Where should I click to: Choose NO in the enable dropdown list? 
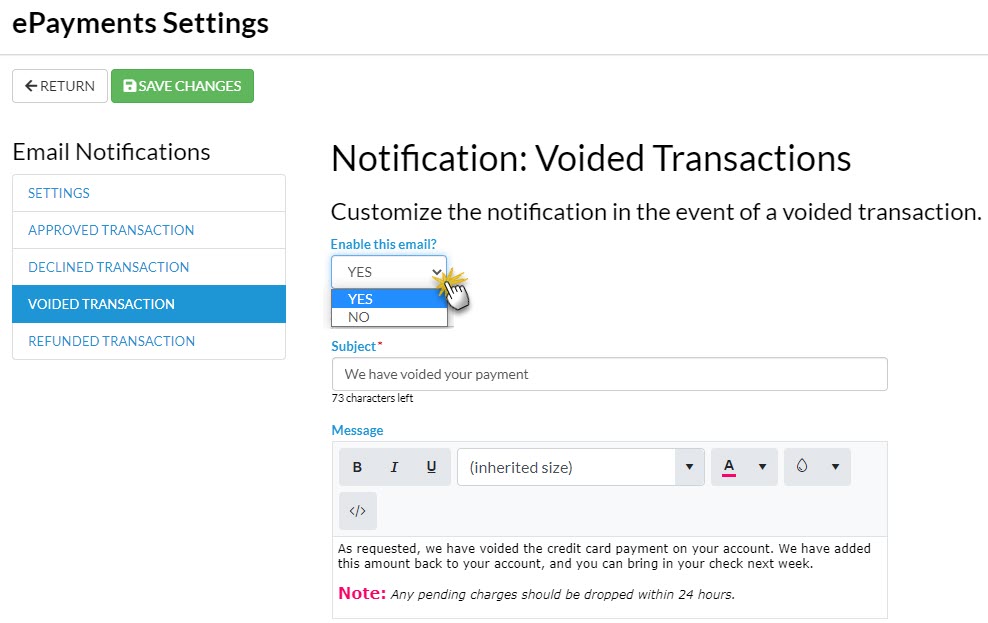[389, 317]
